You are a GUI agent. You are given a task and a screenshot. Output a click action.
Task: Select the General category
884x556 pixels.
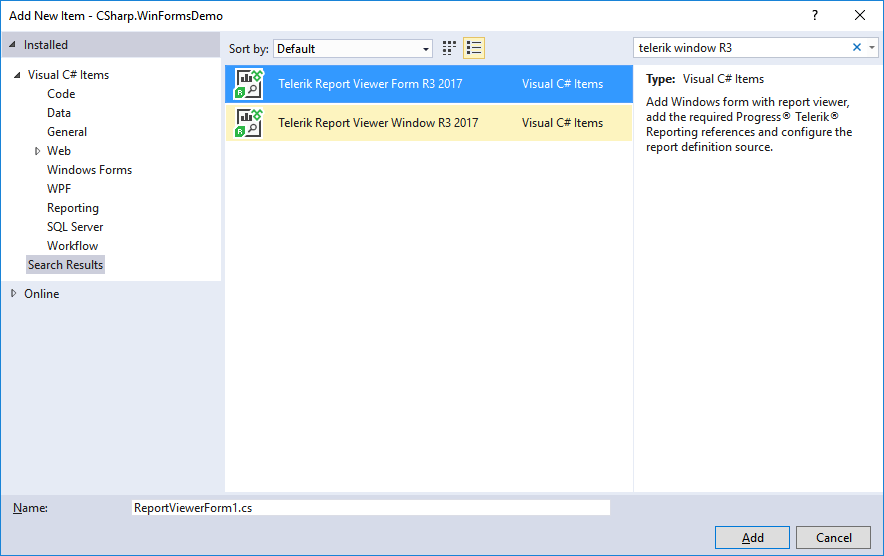pyautogui.click(x=67, y=131)
